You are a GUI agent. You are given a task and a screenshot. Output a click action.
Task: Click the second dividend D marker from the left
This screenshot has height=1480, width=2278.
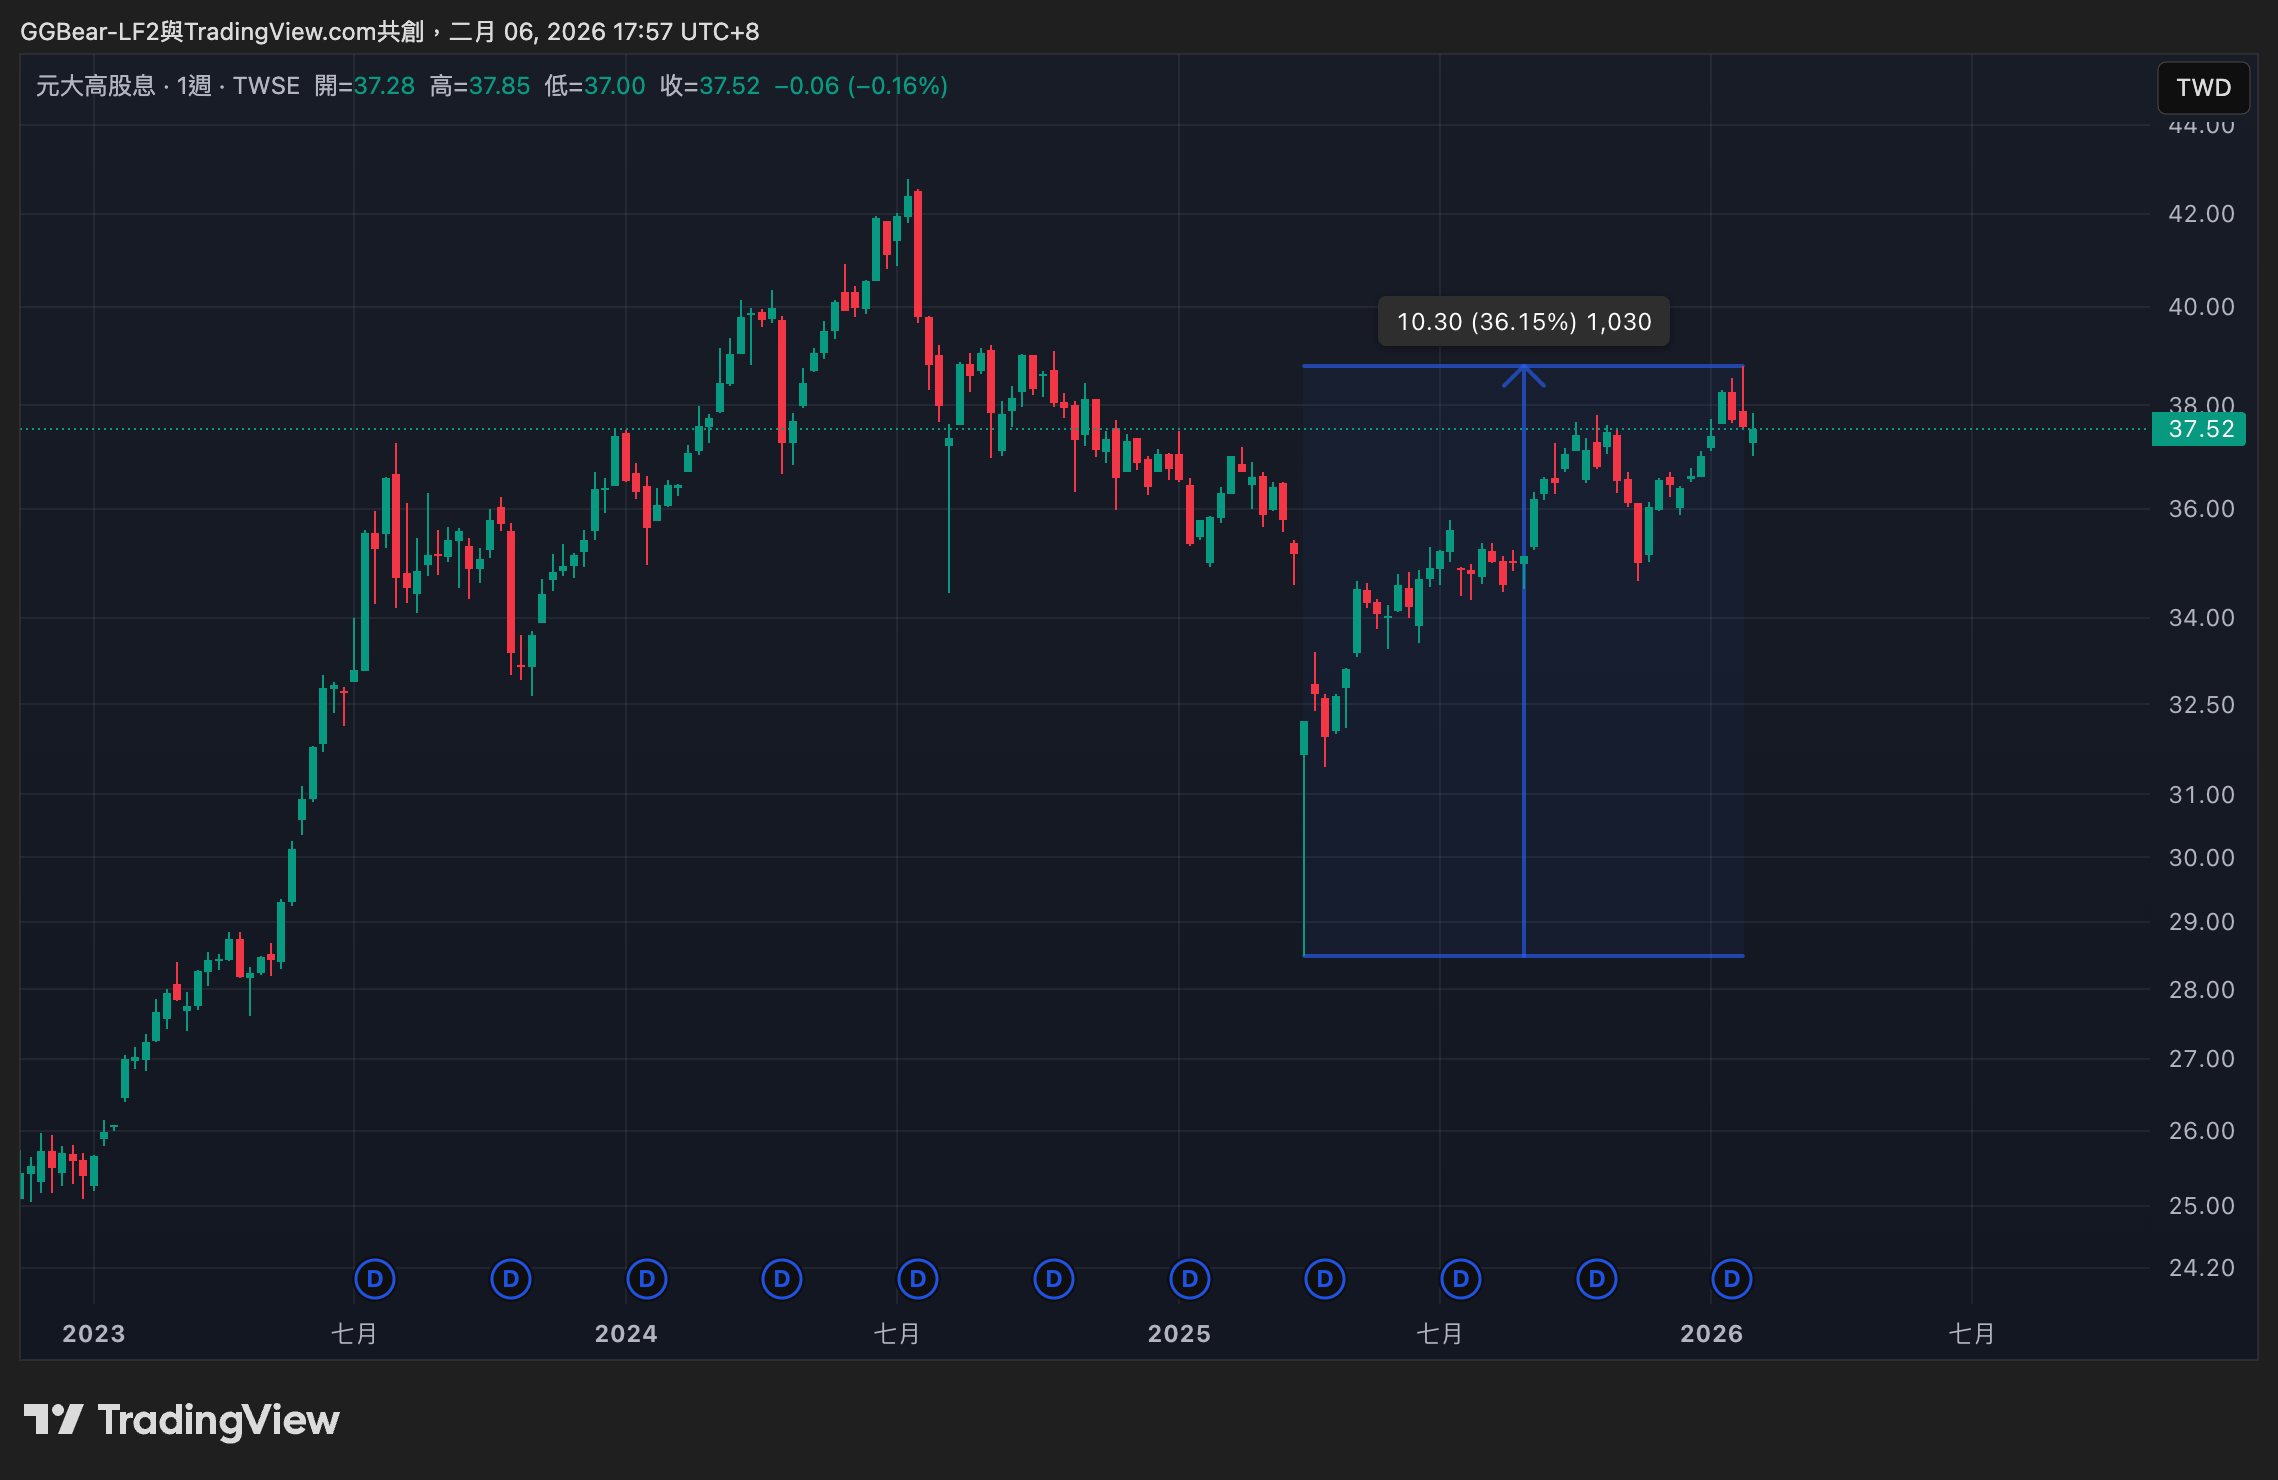click(x=511, y=1278)
